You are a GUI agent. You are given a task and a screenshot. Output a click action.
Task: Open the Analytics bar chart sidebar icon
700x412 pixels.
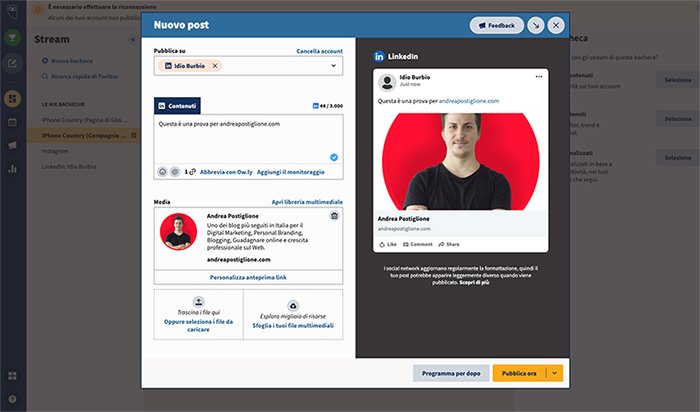click(12, 169)
